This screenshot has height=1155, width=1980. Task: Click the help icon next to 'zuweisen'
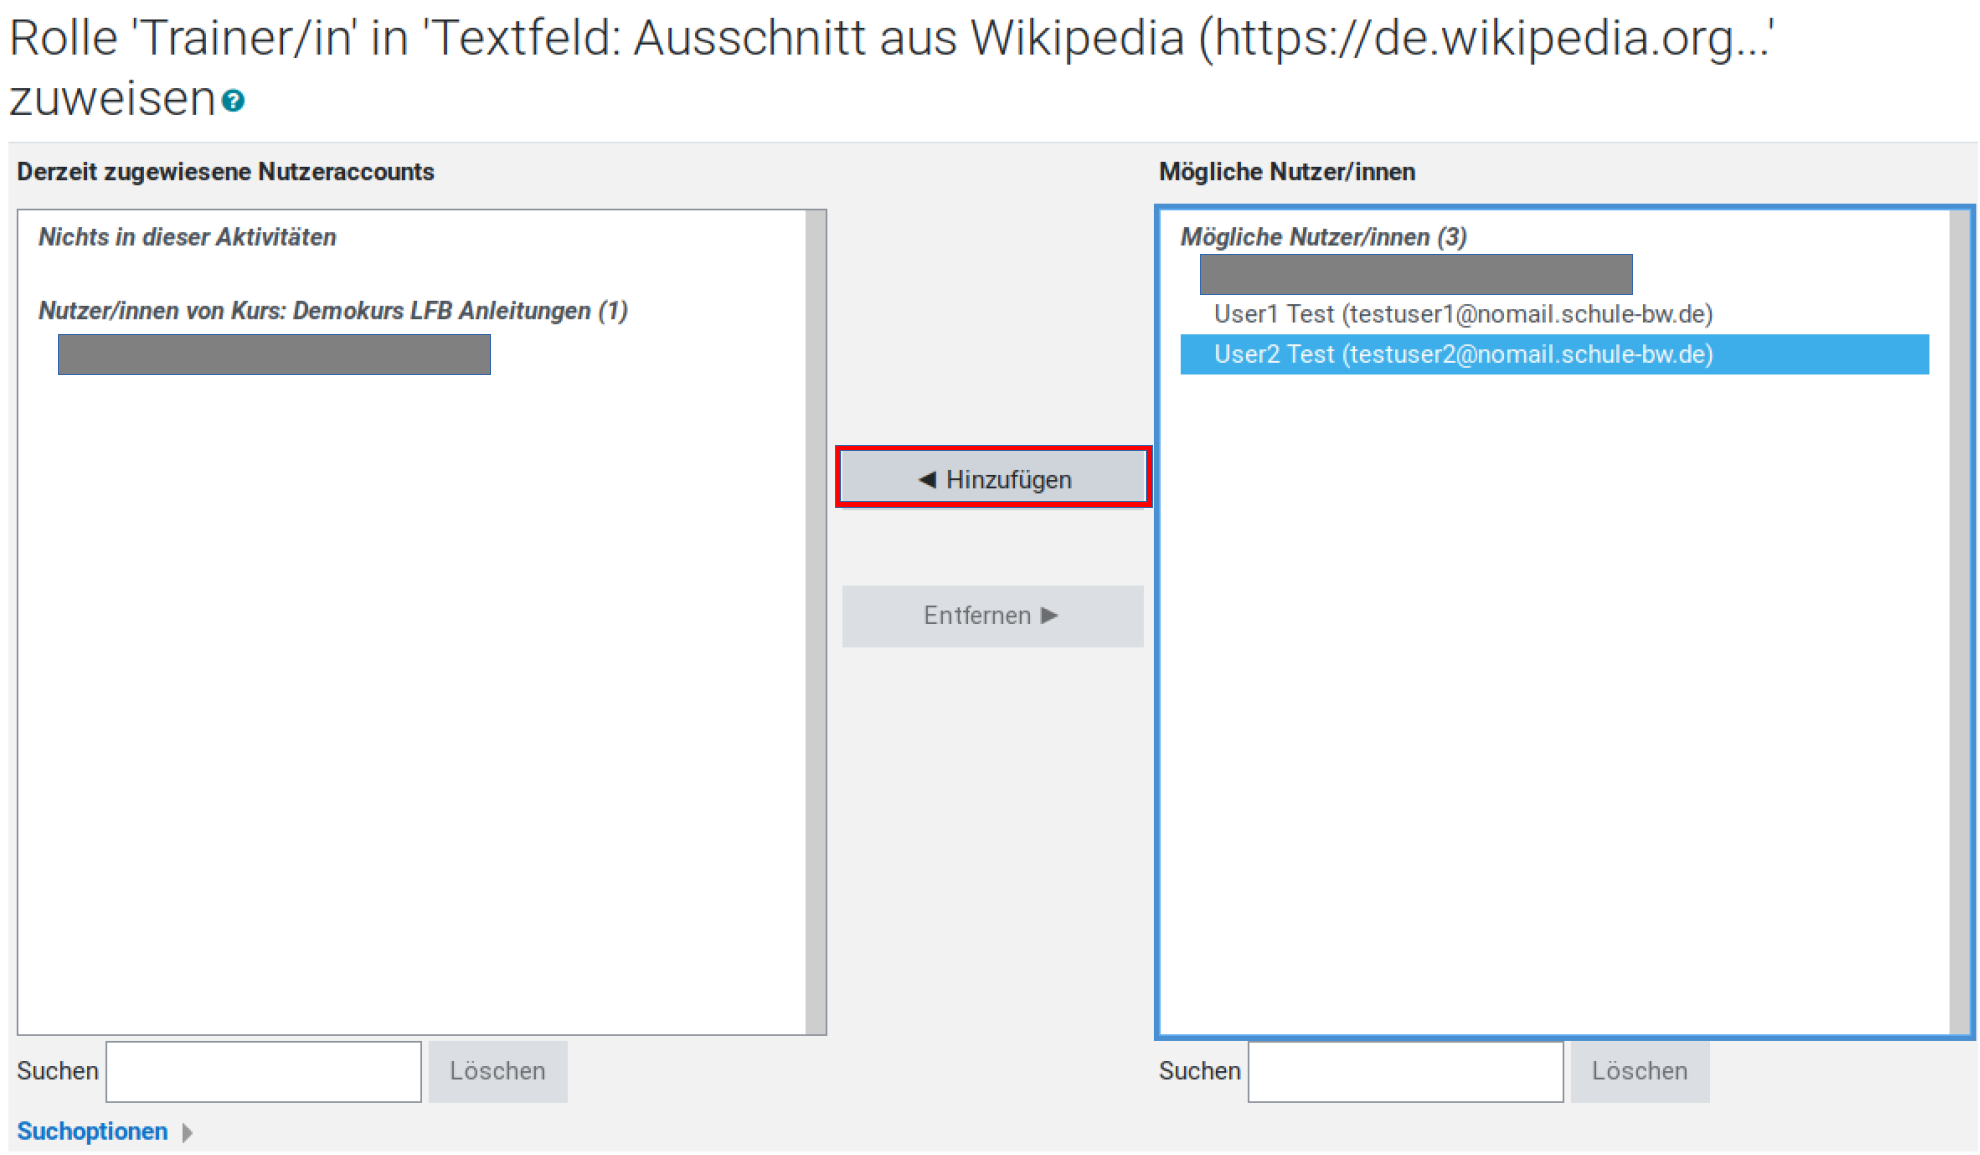[233, 101]
